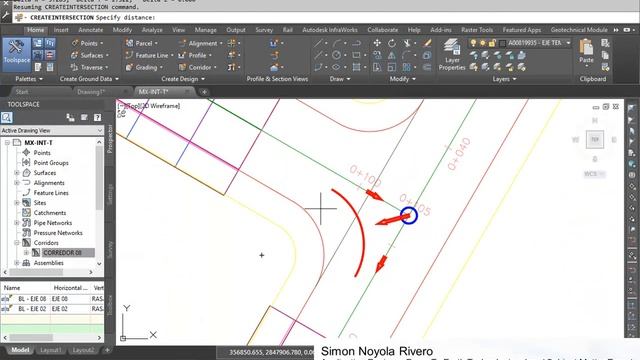Select the Trim scissors tool
The height and width of the screenshot is (360, 640).
pyautogui.click(x=407, y=43)
